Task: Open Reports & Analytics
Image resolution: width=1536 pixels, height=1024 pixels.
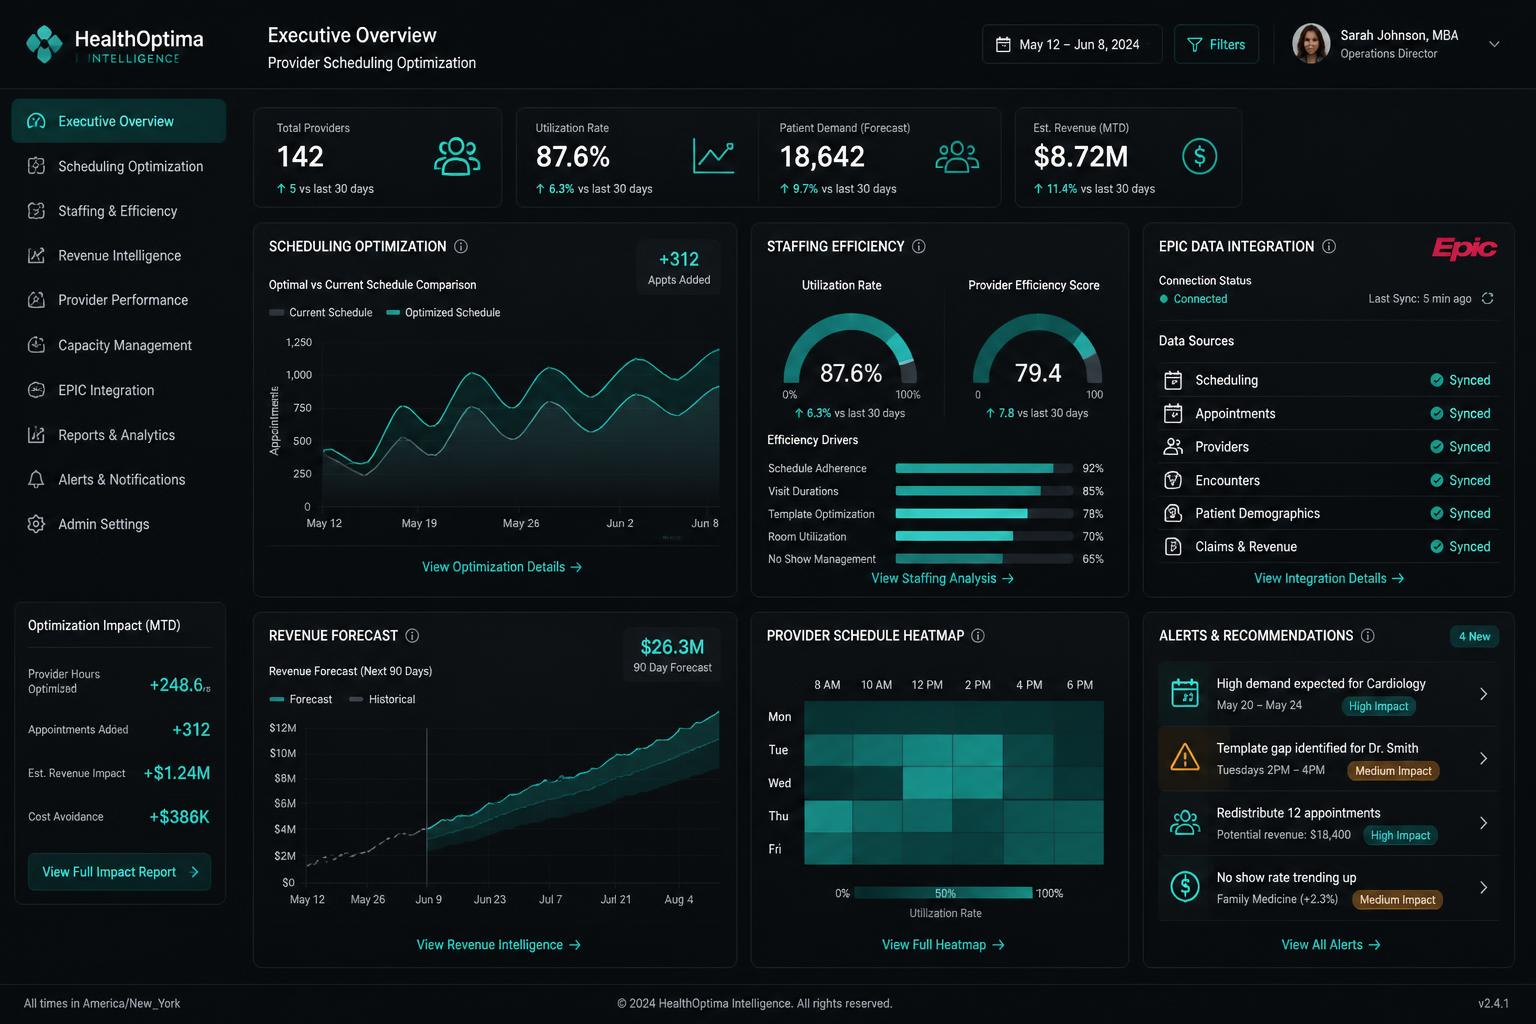Action: (118, 435)
